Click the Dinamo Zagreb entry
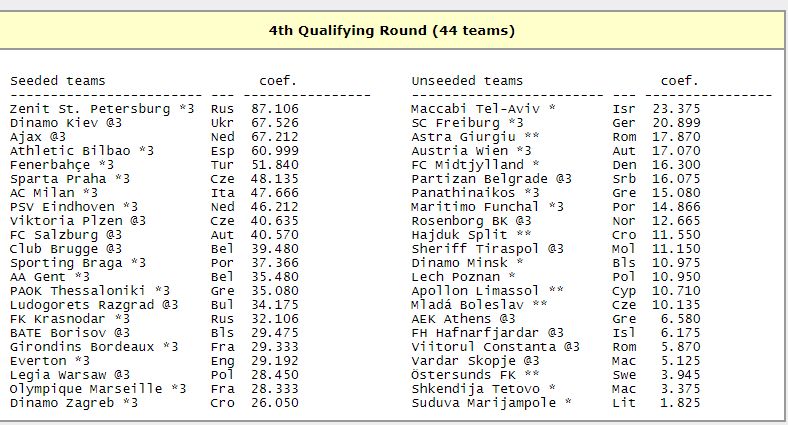 tap(74, 403)
